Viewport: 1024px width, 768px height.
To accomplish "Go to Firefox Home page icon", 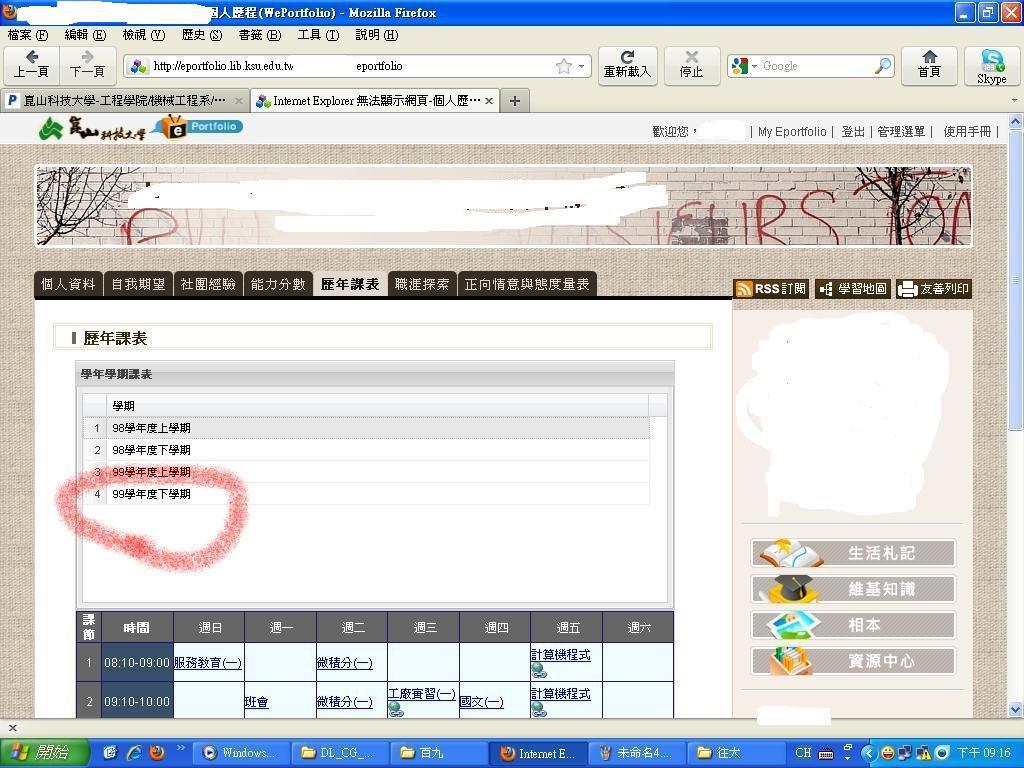I will [929, 59].
